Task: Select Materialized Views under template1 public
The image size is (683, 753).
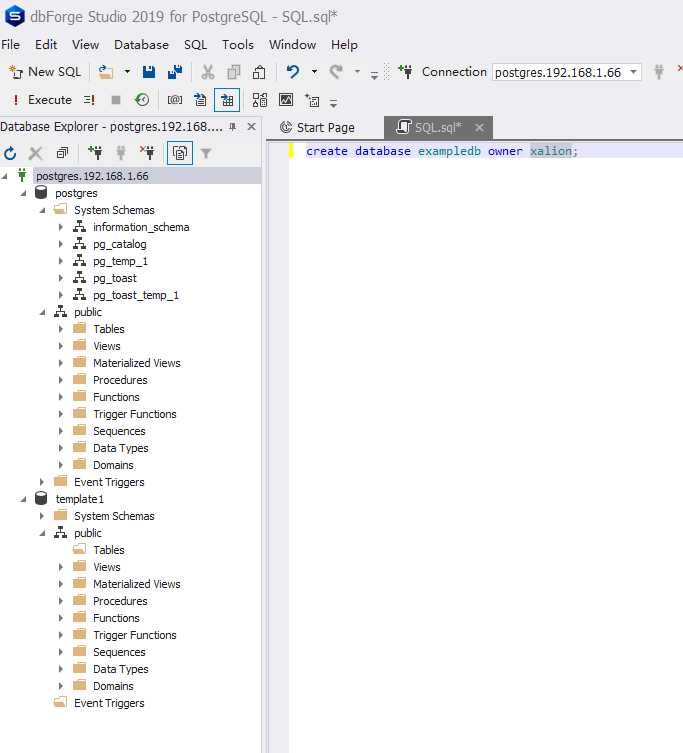Action: tap(136, 584)
